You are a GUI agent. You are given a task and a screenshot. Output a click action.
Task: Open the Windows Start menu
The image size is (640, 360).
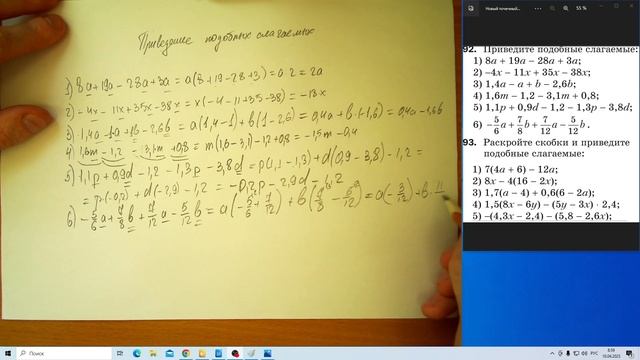[8, 353]
